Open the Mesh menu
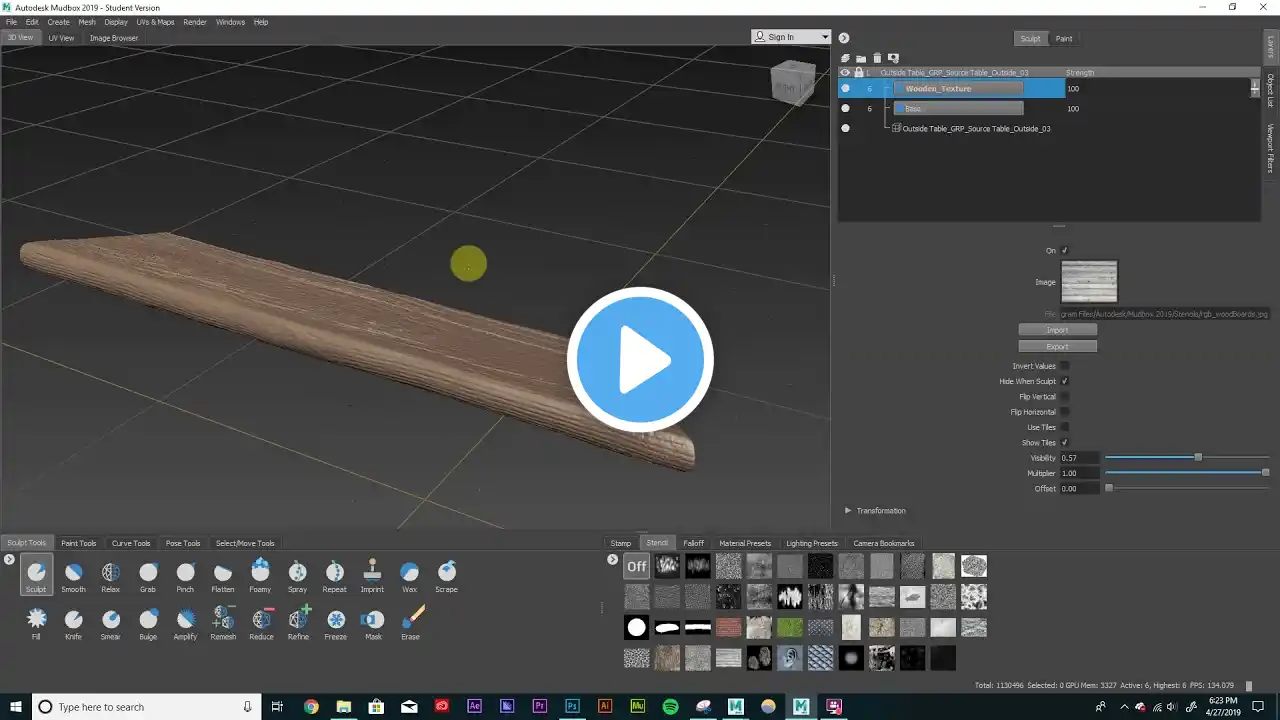 [87, 22]
